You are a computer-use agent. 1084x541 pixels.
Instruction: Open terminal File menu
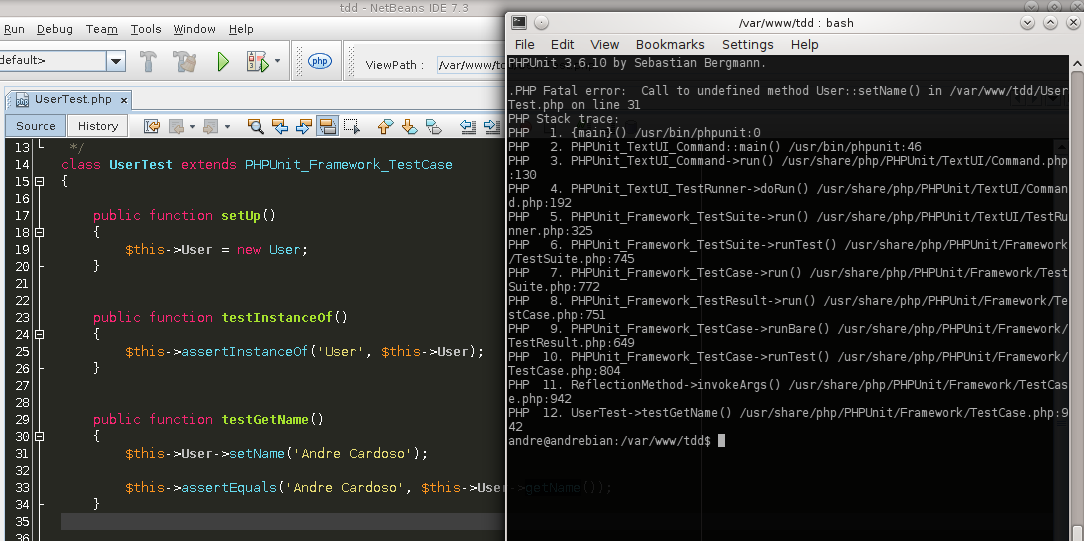point(525,44)
